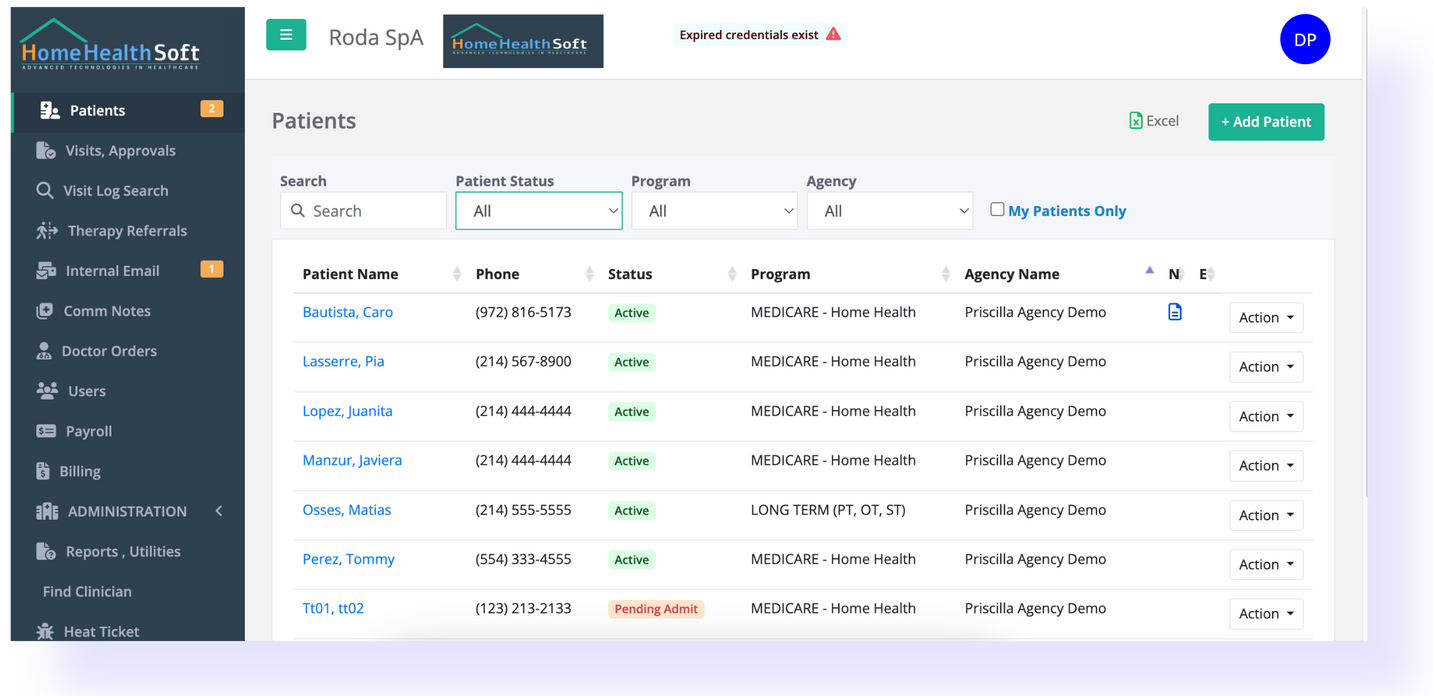Enable My Patients Only checkbox
The height and width of the screenshot is (696, 1434).
[x=997, y=209]
